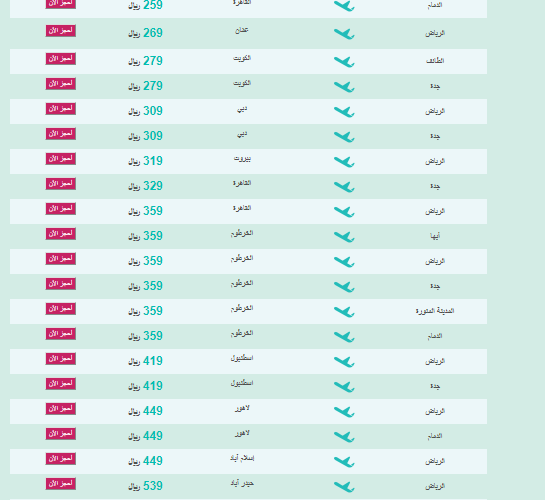Click the plane icon on Dammam to Lahore row
The width and height of the screenshot is (556, 500).
[x=344, y=437]
